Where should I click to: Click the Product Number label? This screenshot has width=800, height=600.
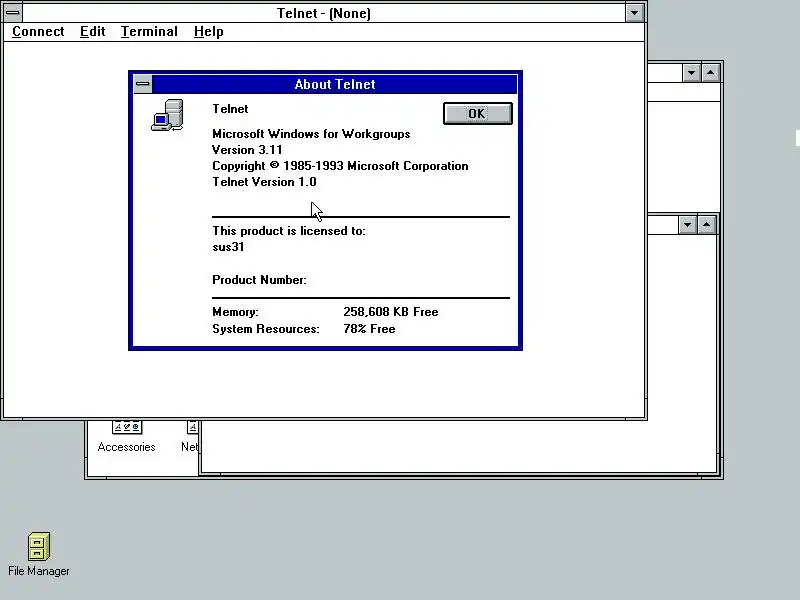point(259,280)
